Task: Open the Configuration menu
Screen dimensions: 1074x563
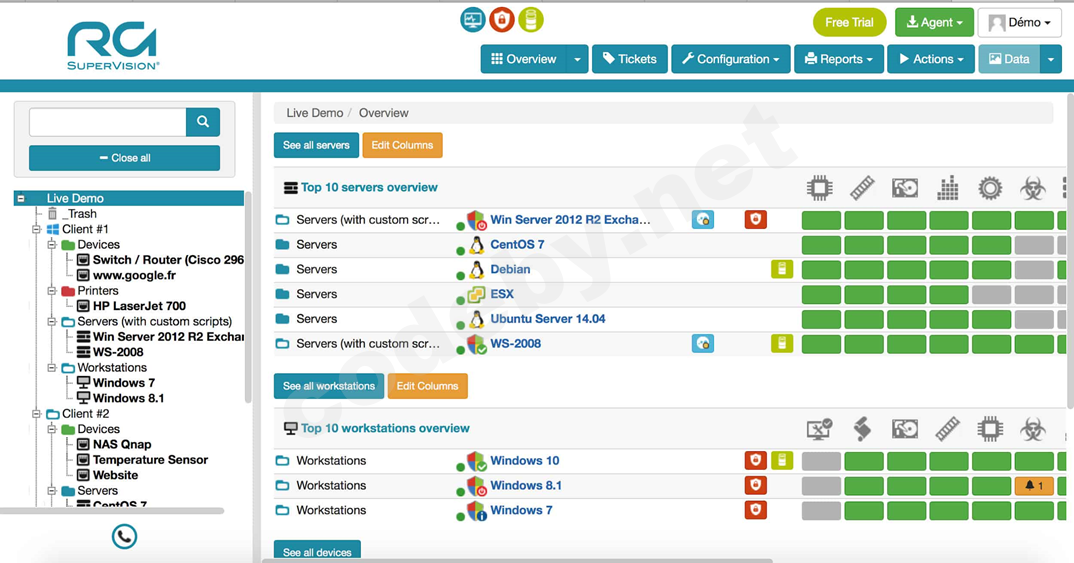Action: (x=731, y=59)
